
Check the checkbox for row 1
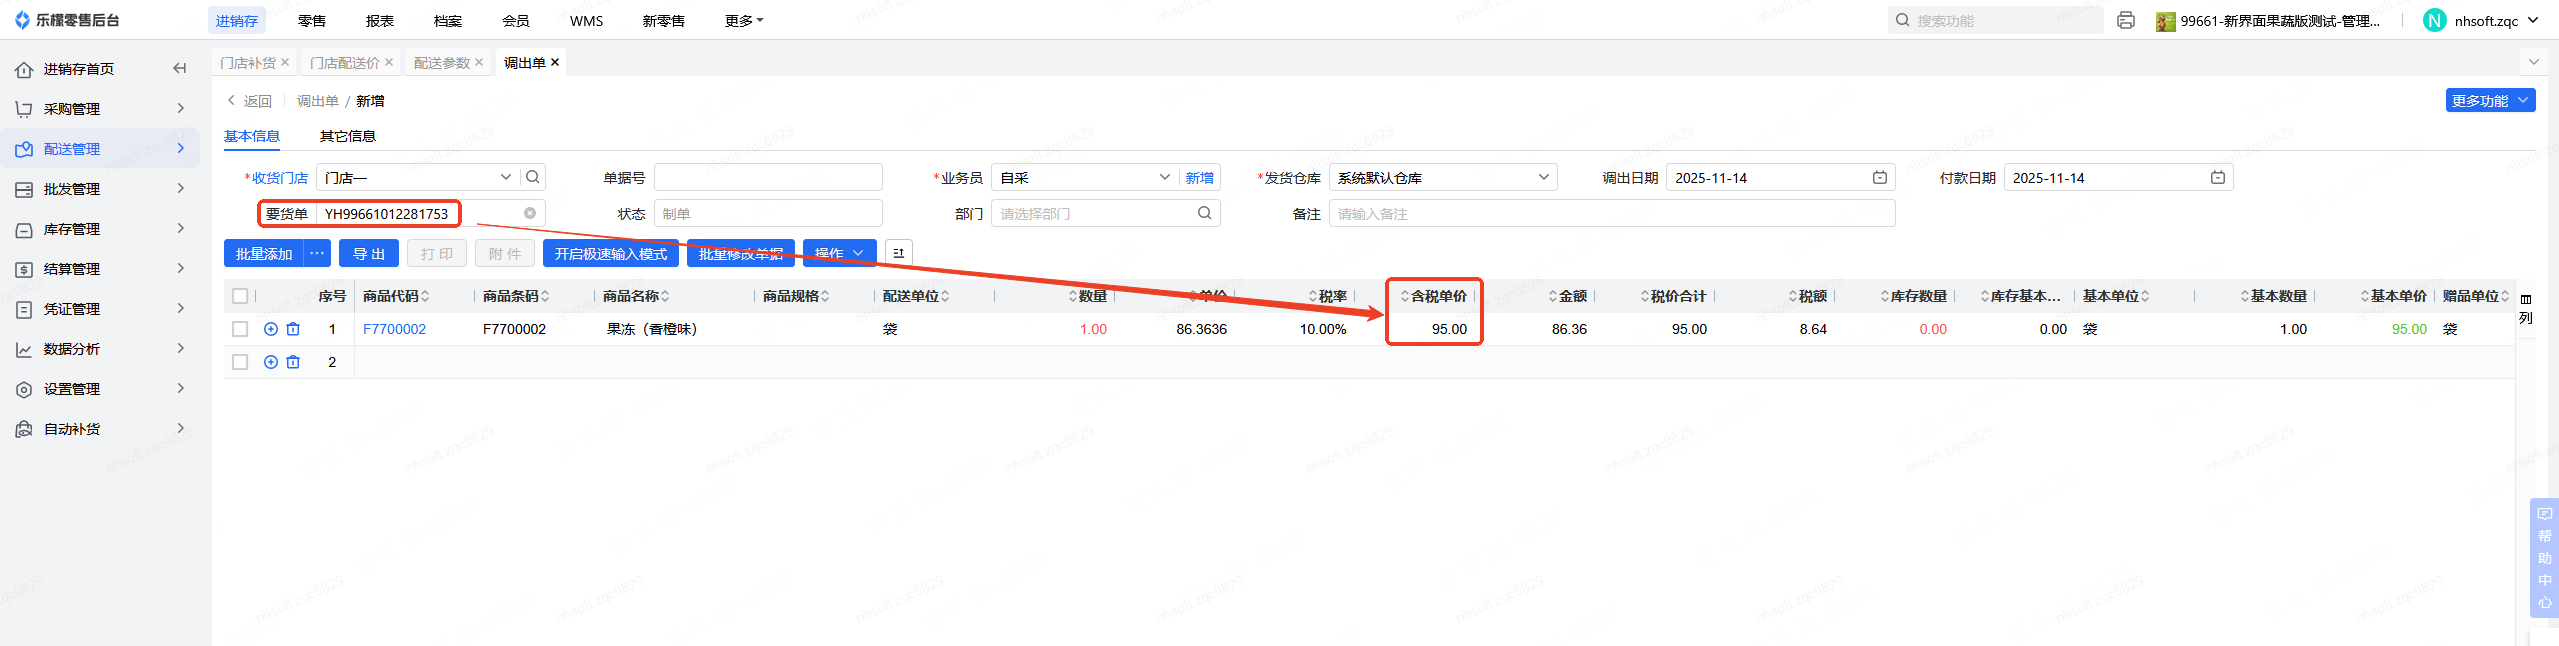(x=240, y=329)
